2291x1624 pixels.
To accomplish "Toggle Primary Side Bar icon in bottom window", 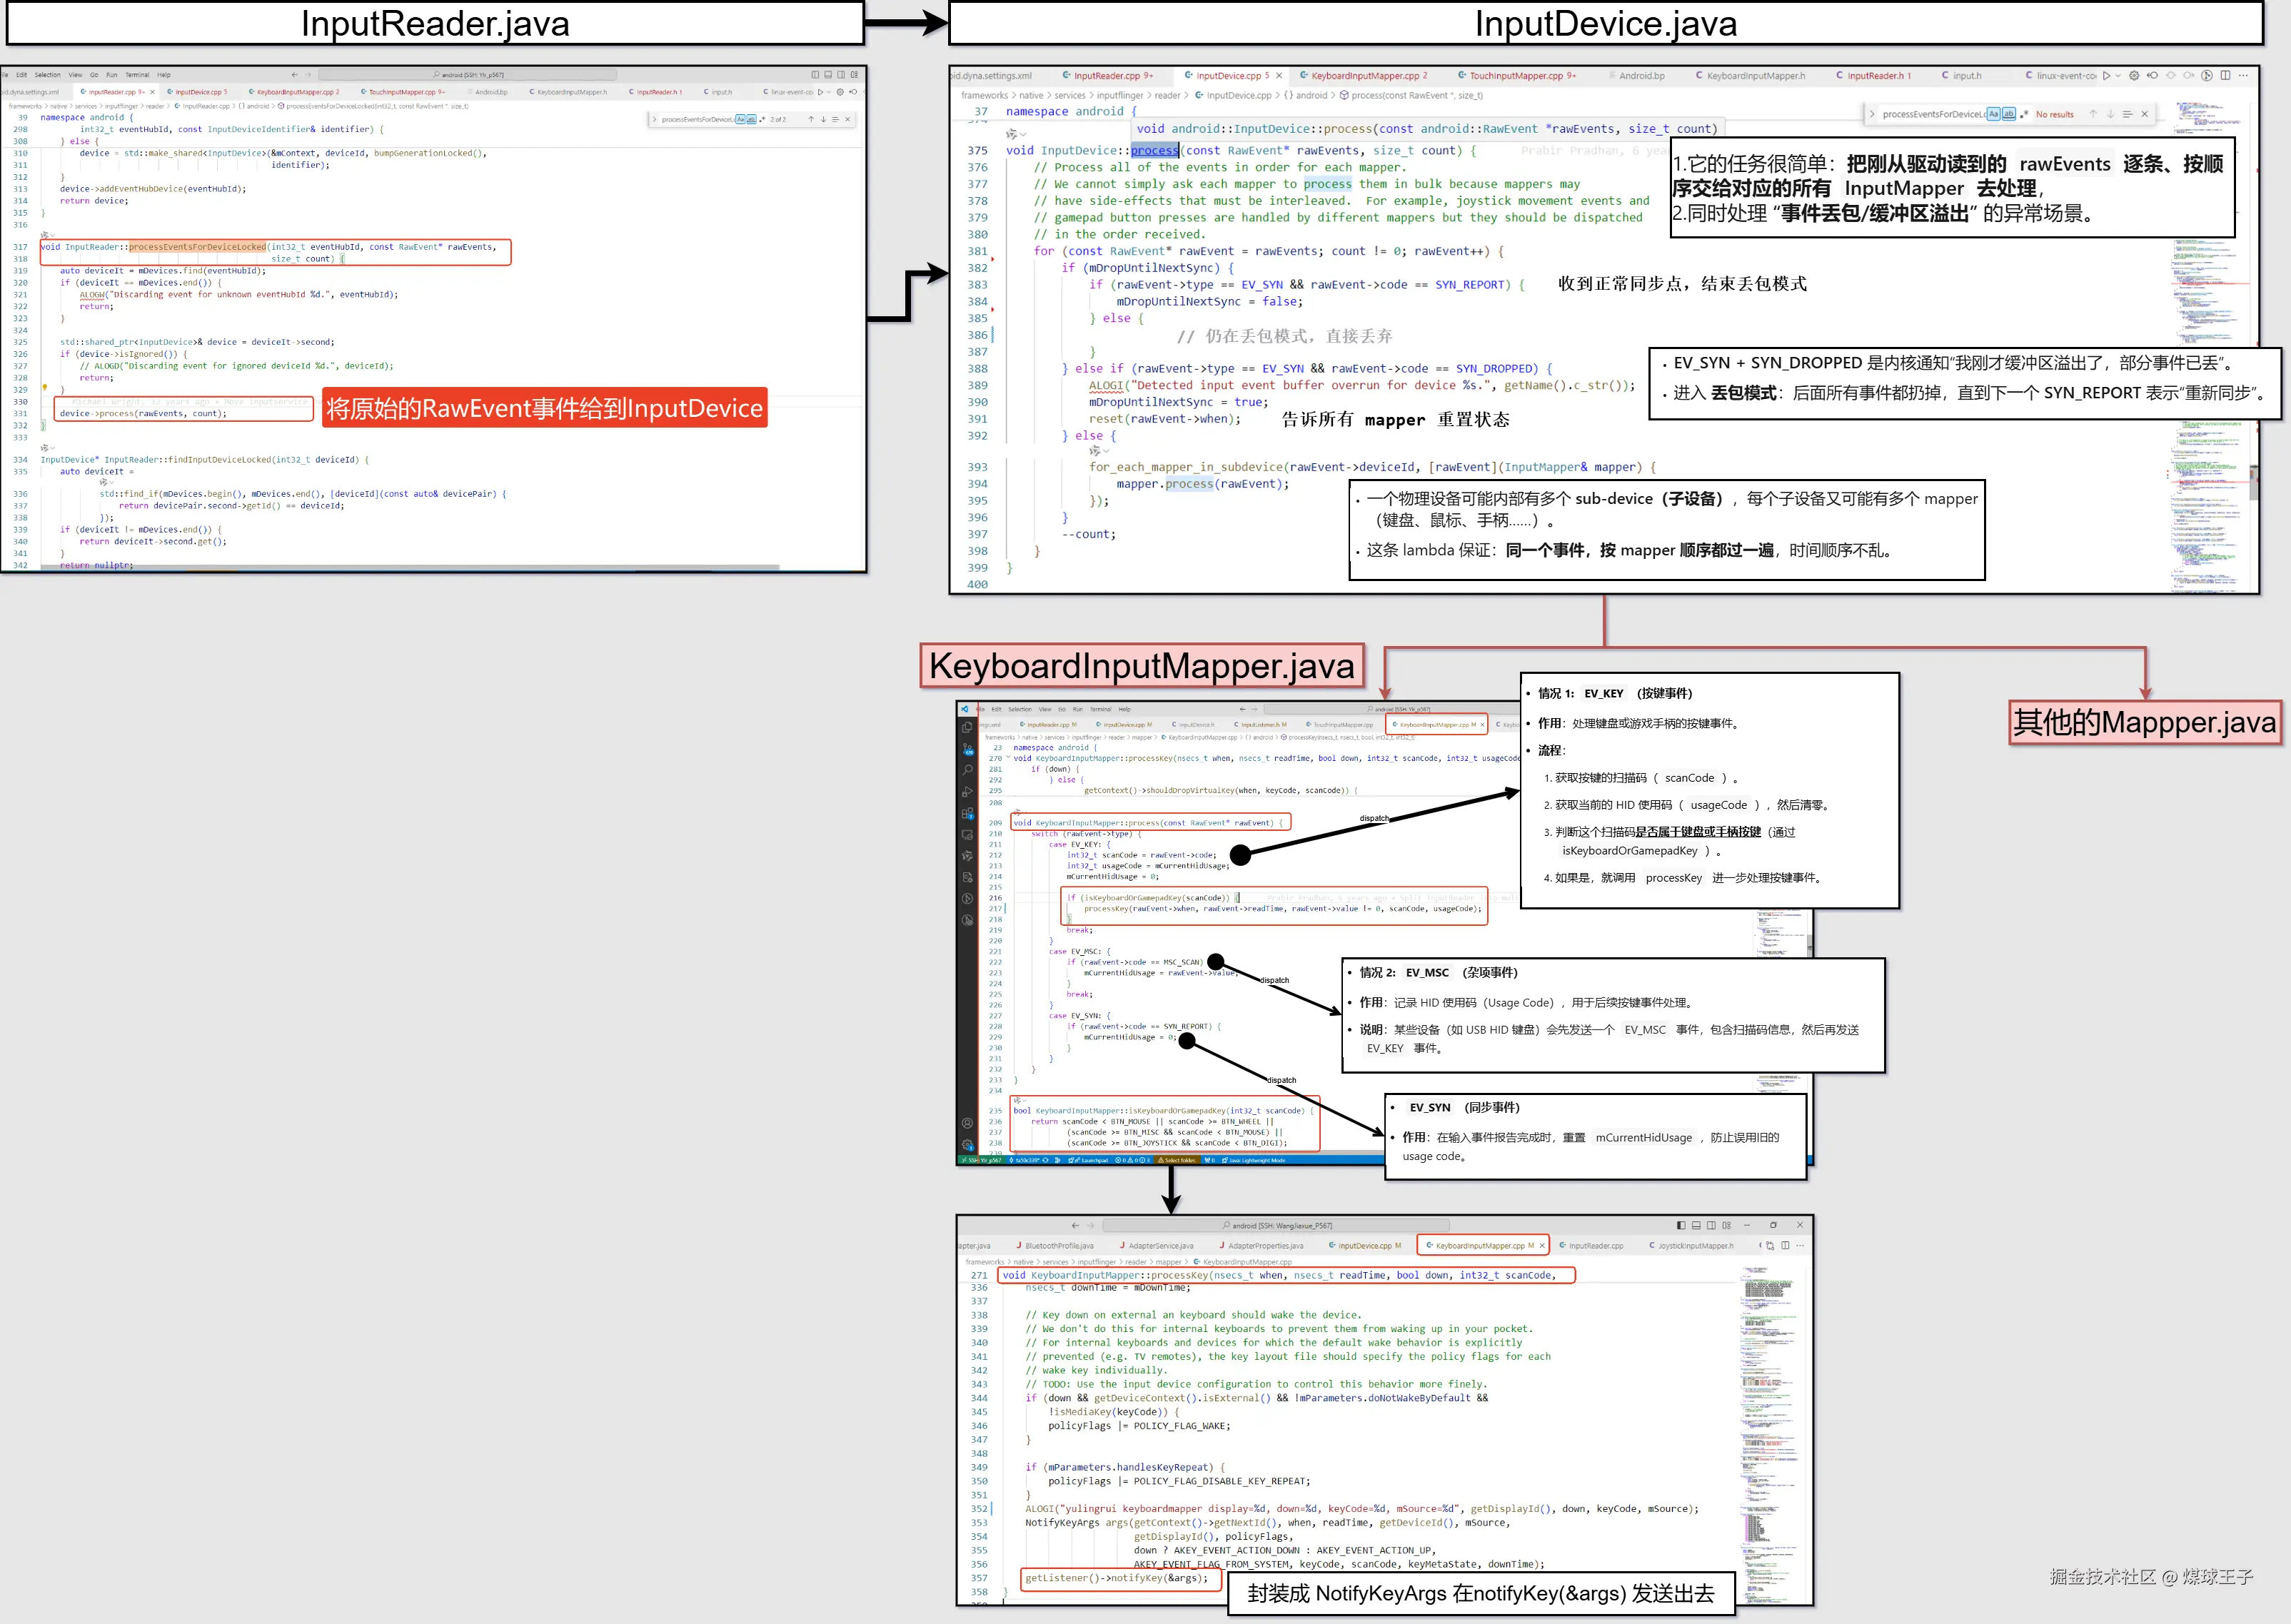I will click(x=1681, y=1225).
